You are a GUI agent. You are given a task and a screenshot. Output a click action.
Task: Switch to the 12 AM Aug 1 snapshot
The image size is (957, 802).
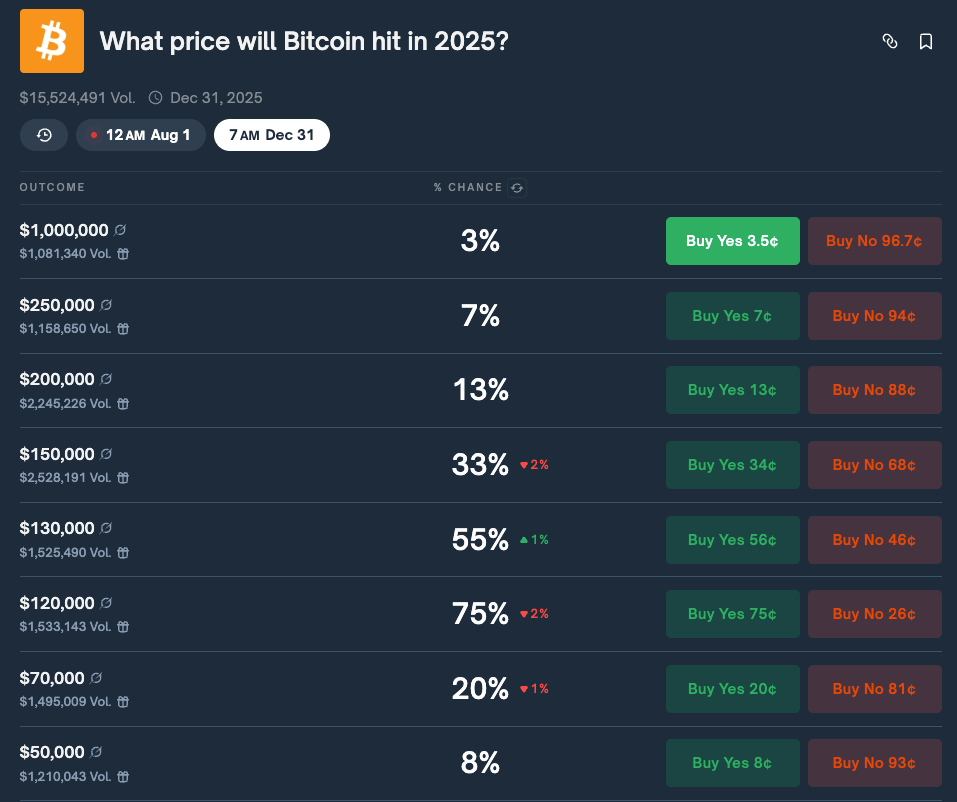click(141, 134)
